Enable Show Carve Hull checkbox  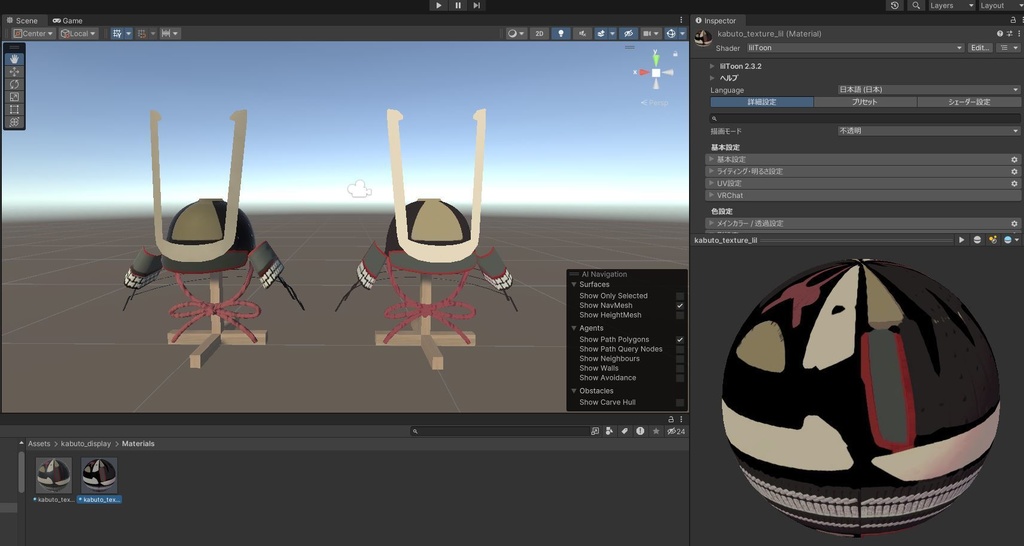[680, 403]
